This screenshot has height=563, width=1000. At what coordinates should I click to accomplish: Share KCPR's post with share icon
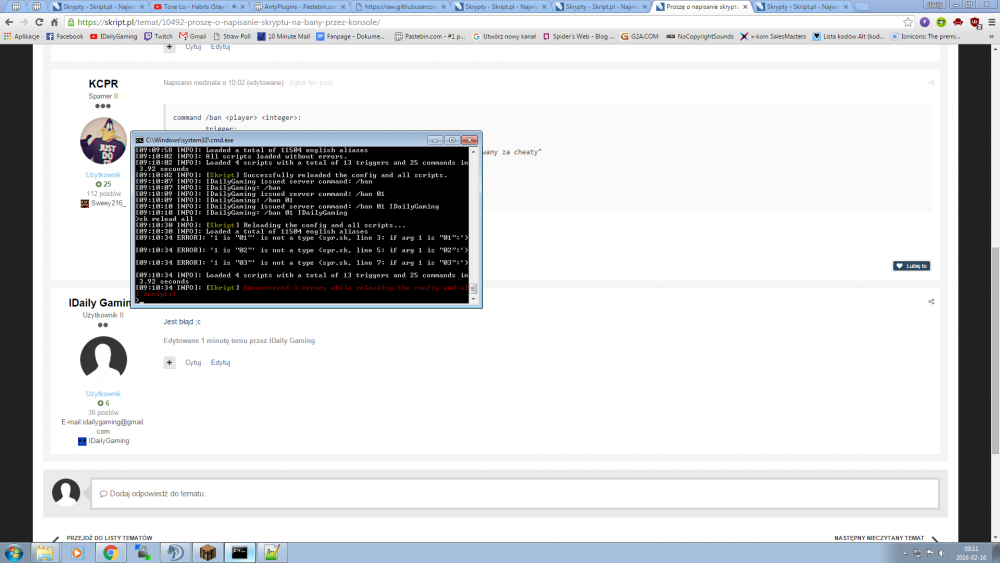point(931,82)
